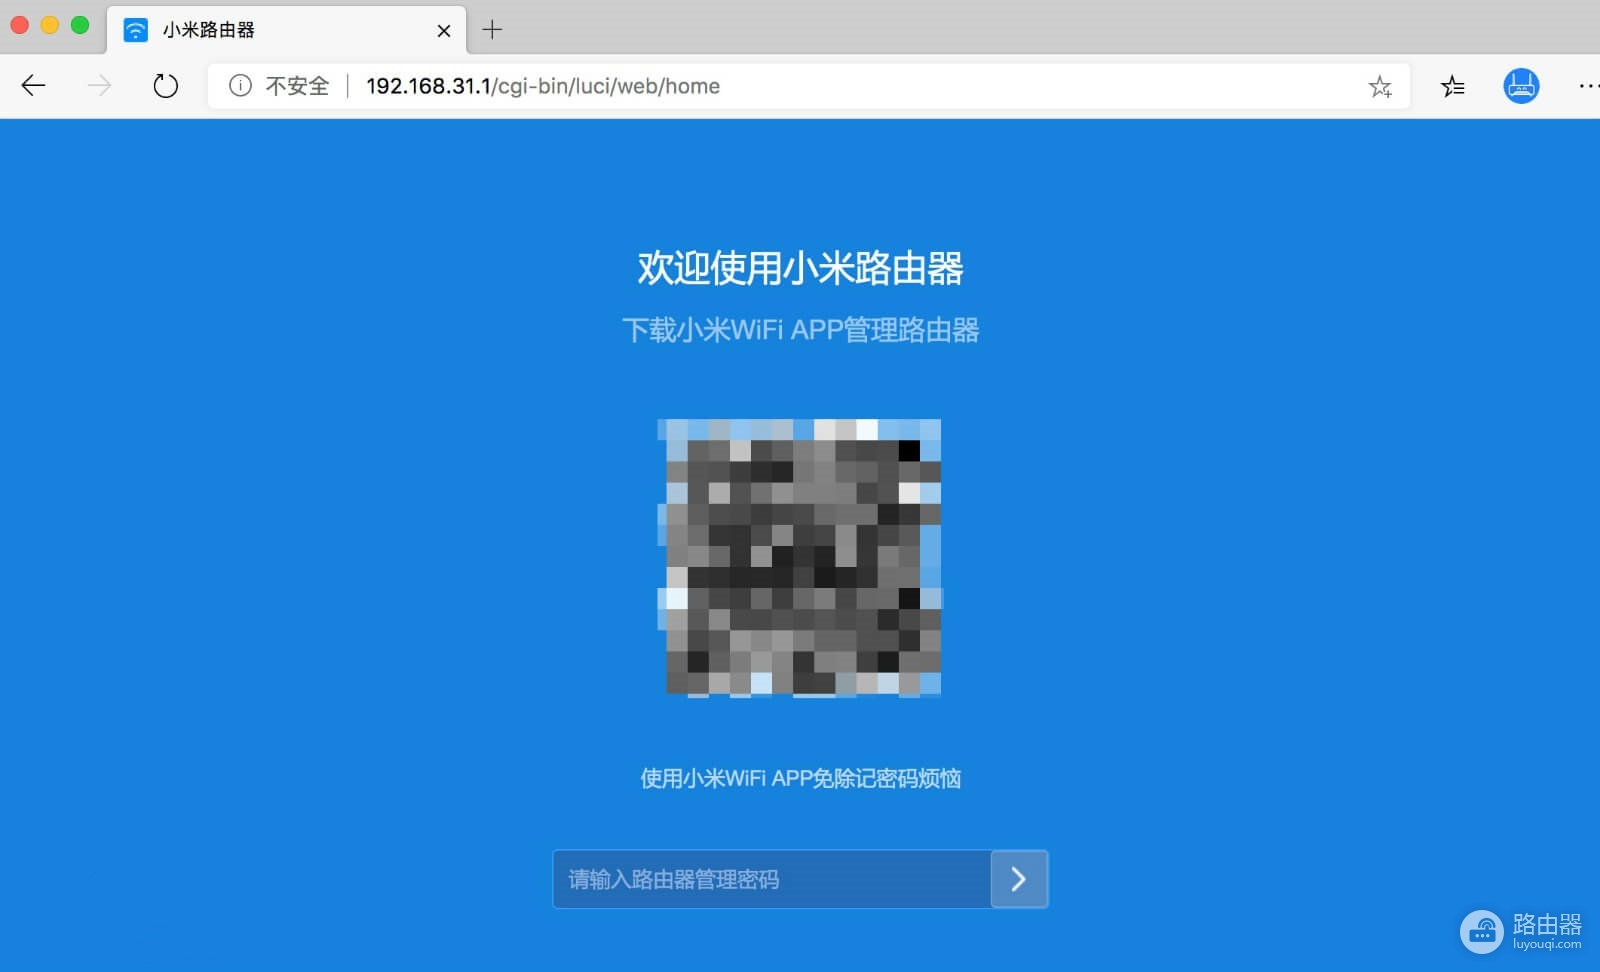1600x972 pixels.
Task: Open the blue profile avatar icon
Action: pyautogui.click(x=1521, y=86)
